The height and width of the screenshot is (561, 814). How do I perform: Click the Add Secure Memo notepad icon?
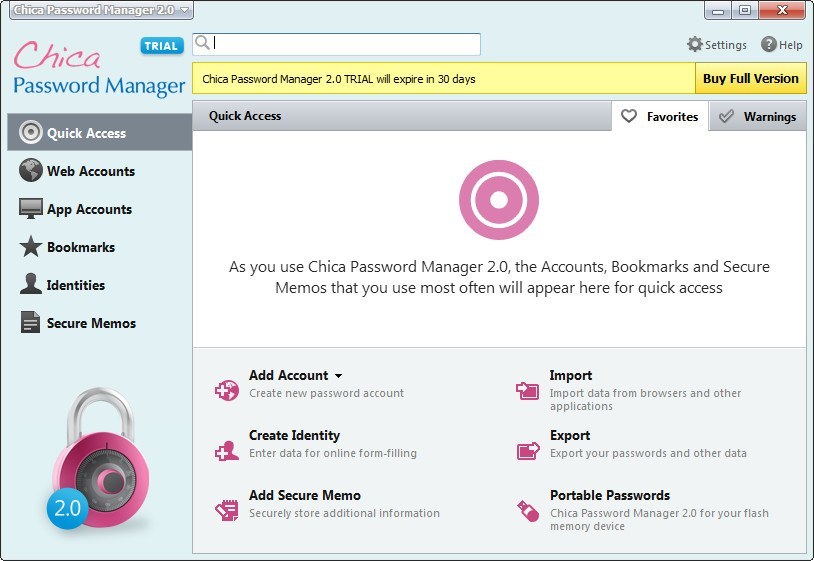tap(227, 510)
